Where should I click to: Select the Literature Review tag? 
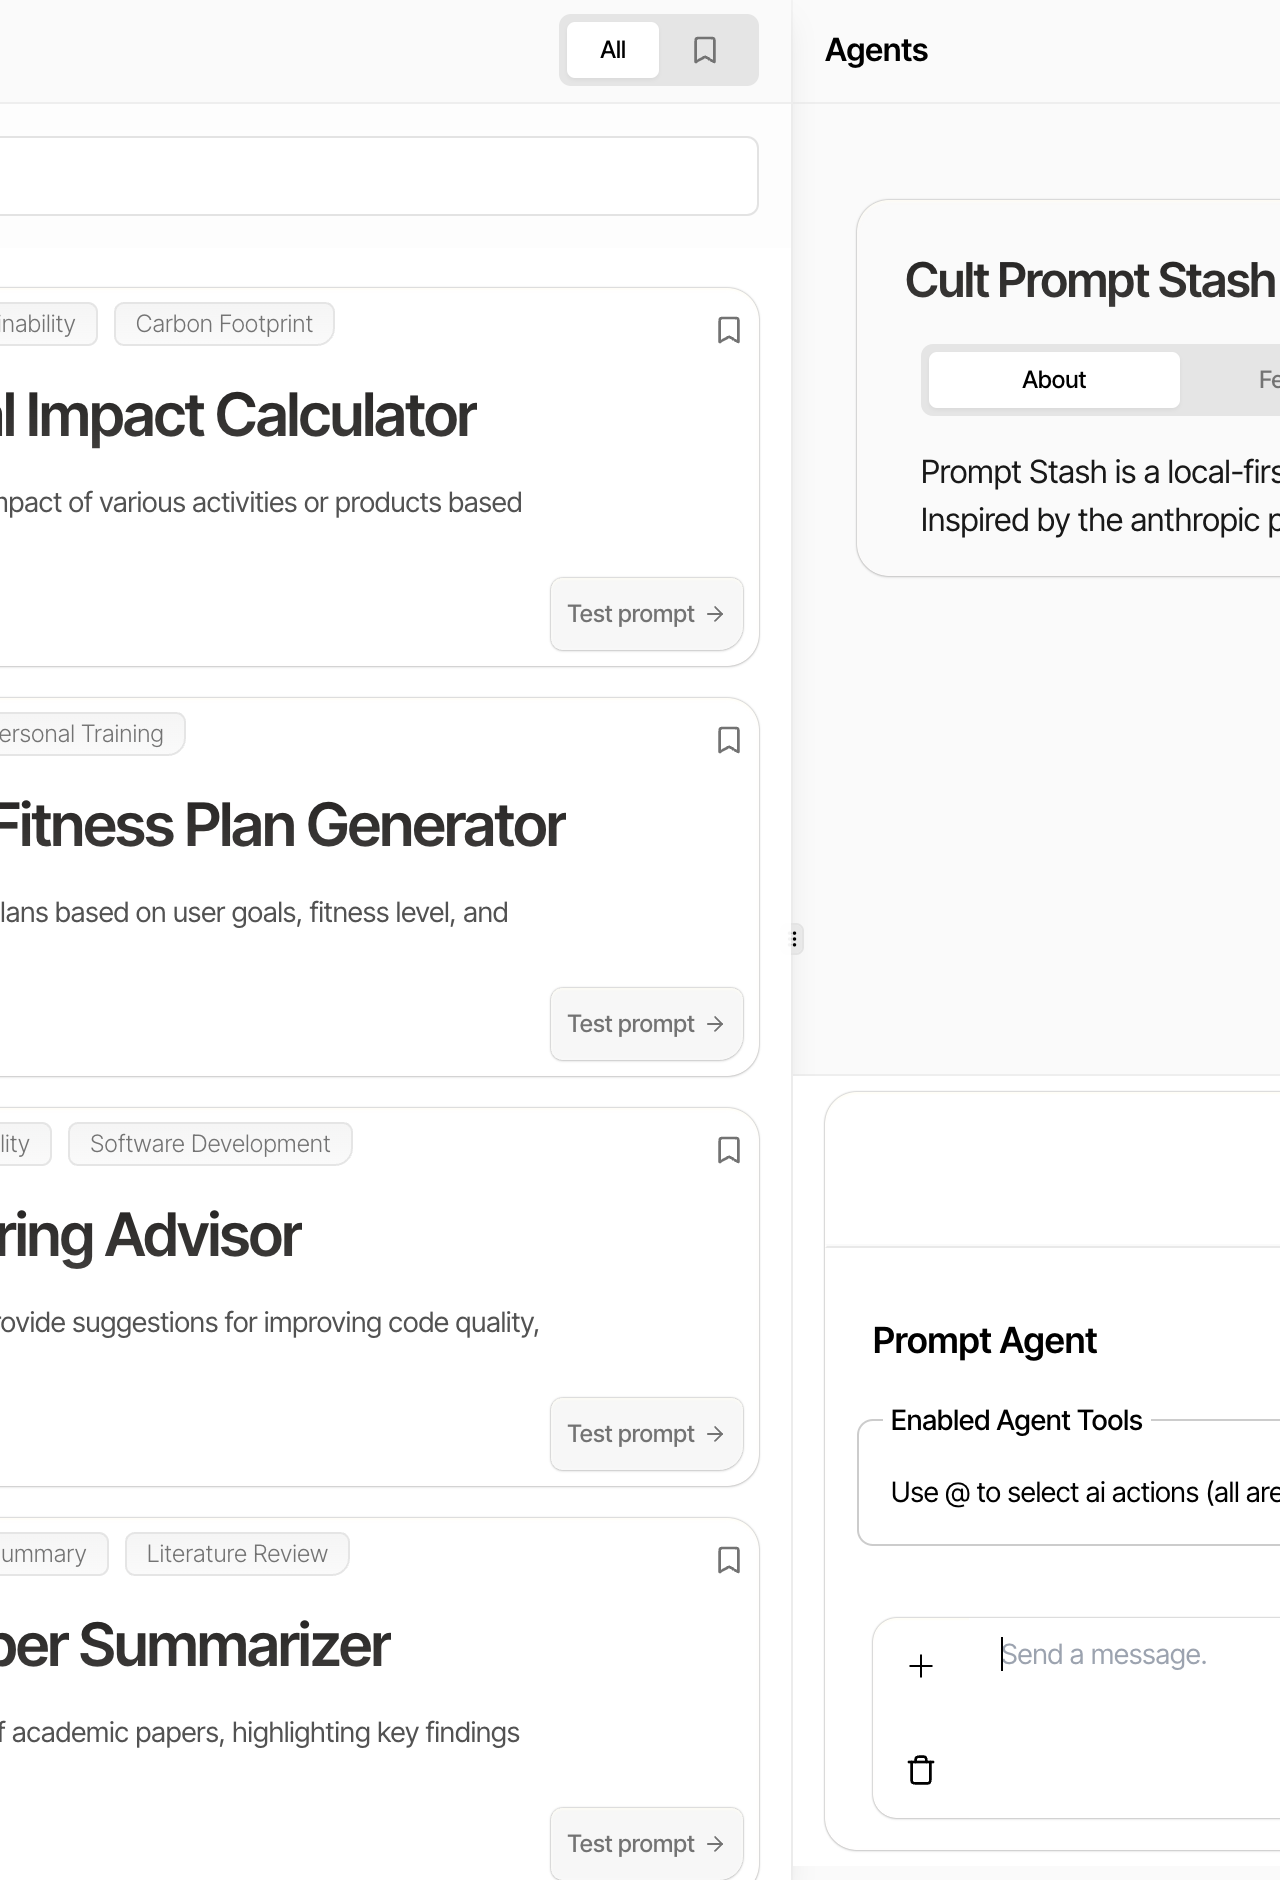tap(237, 1554)
